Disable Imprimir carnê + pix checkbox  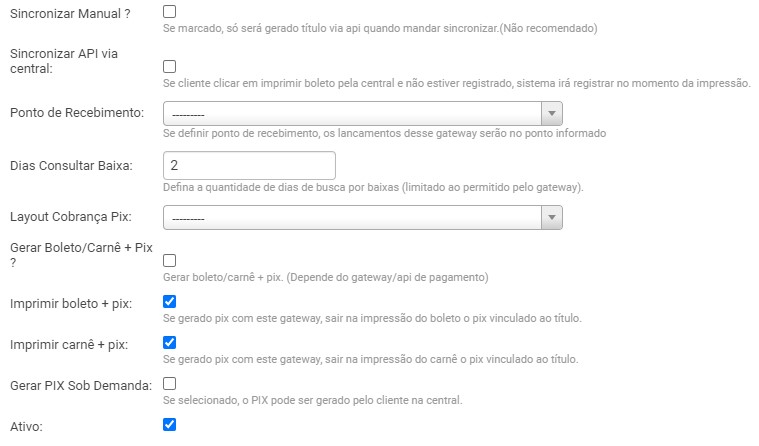coord(169,343)
